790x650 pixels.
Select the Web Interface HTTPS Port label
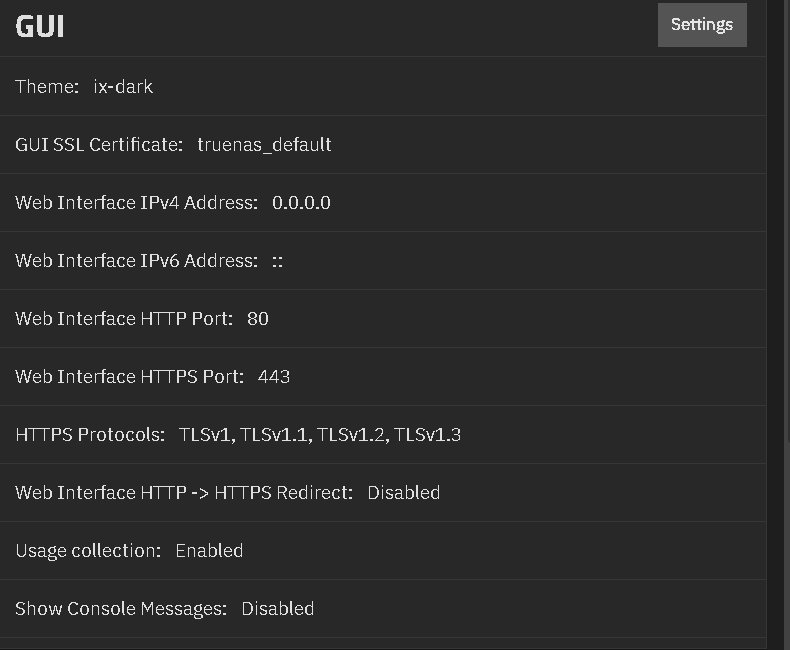[x=129, y=377]
